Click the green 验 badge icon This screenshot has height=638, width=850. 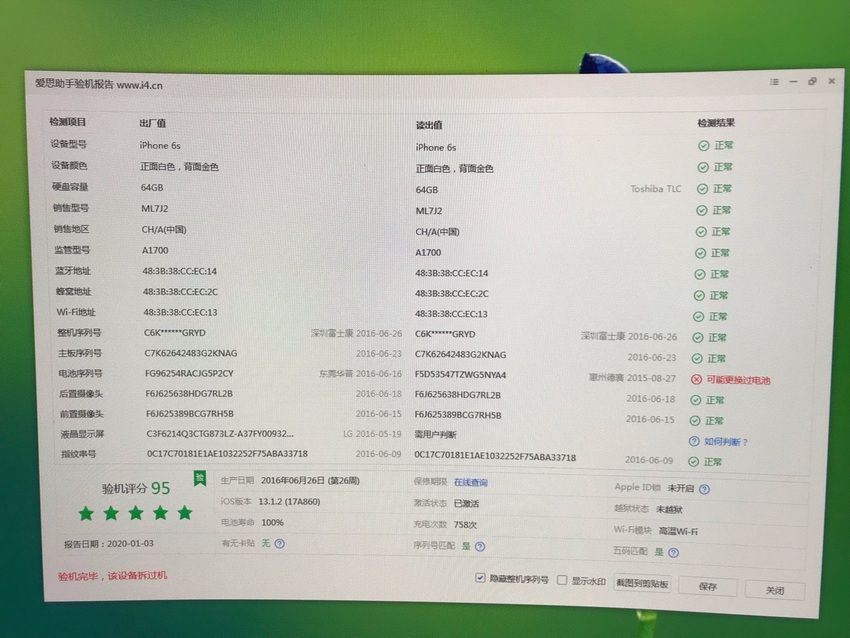(x=200, y=478)
